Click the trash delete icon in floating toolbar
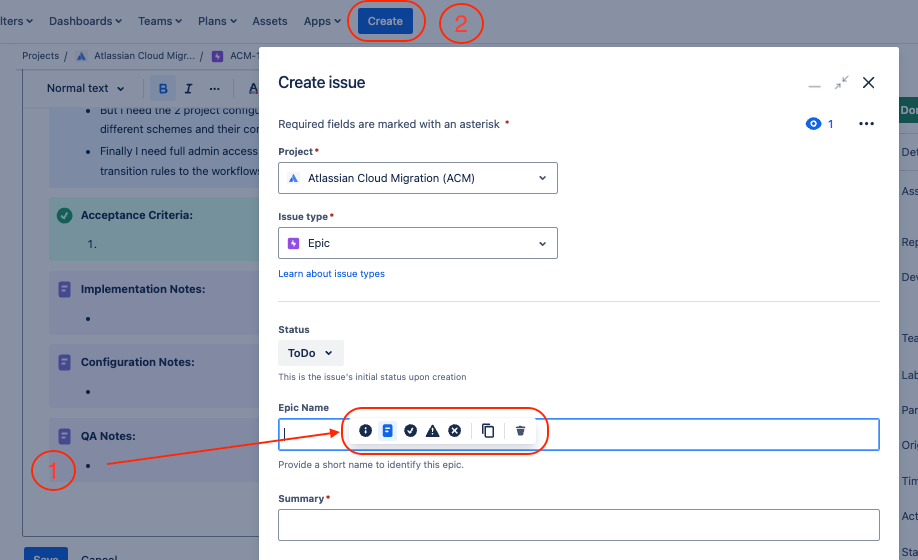This screenshot has width=918, height=560. click(520, 431)
